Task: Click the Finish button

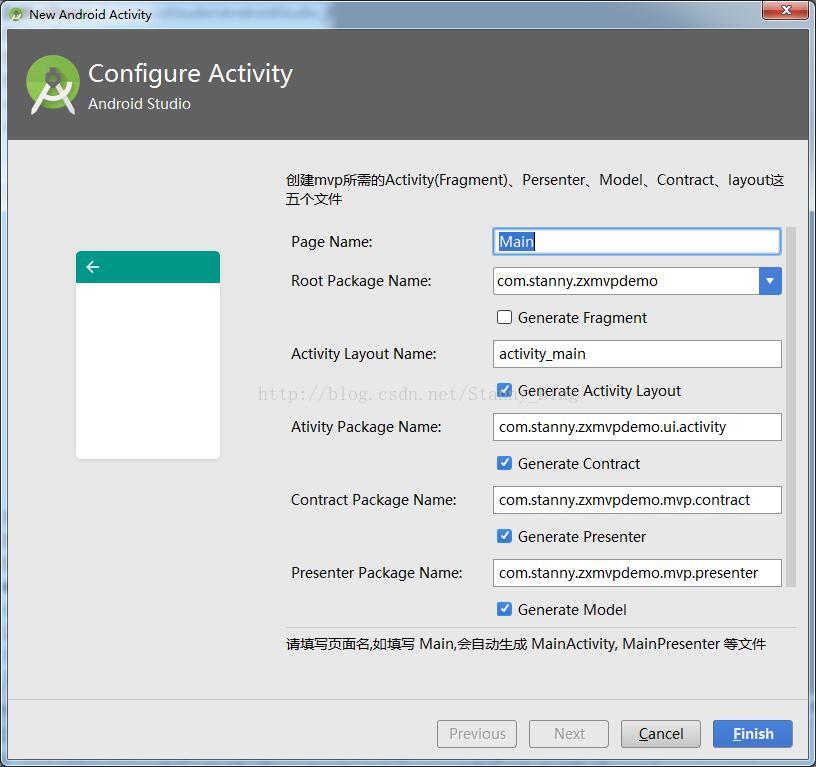Action: click(753, 734)
